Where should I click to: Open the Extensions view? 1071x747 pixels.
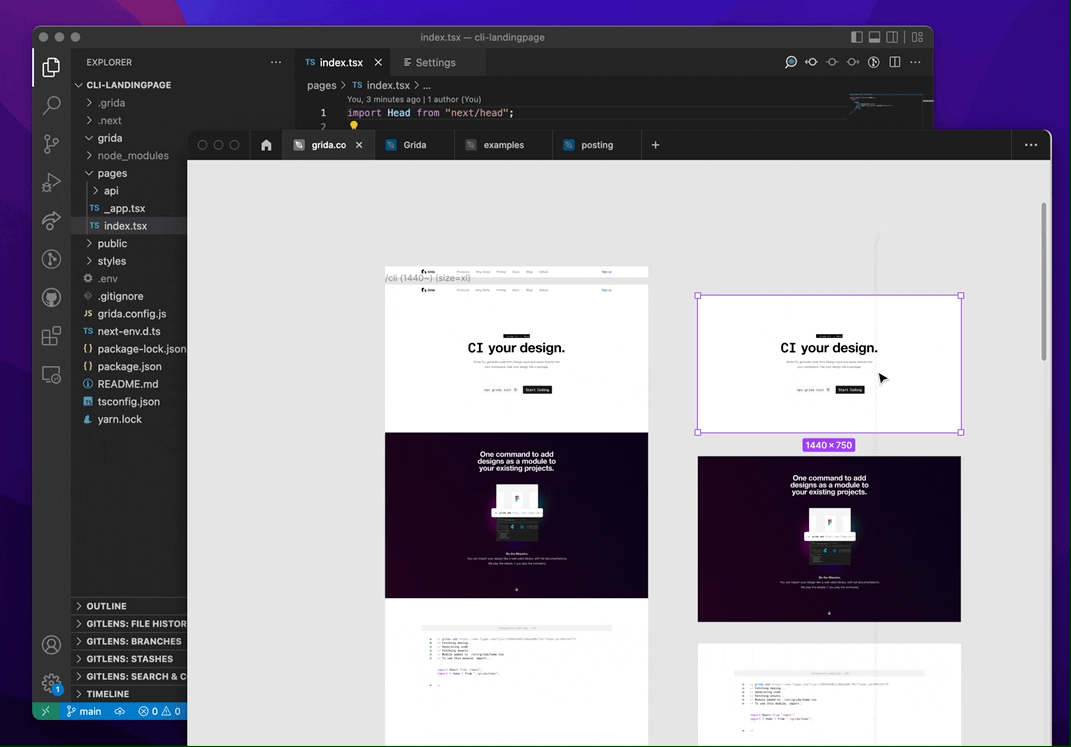pos(51,336)
